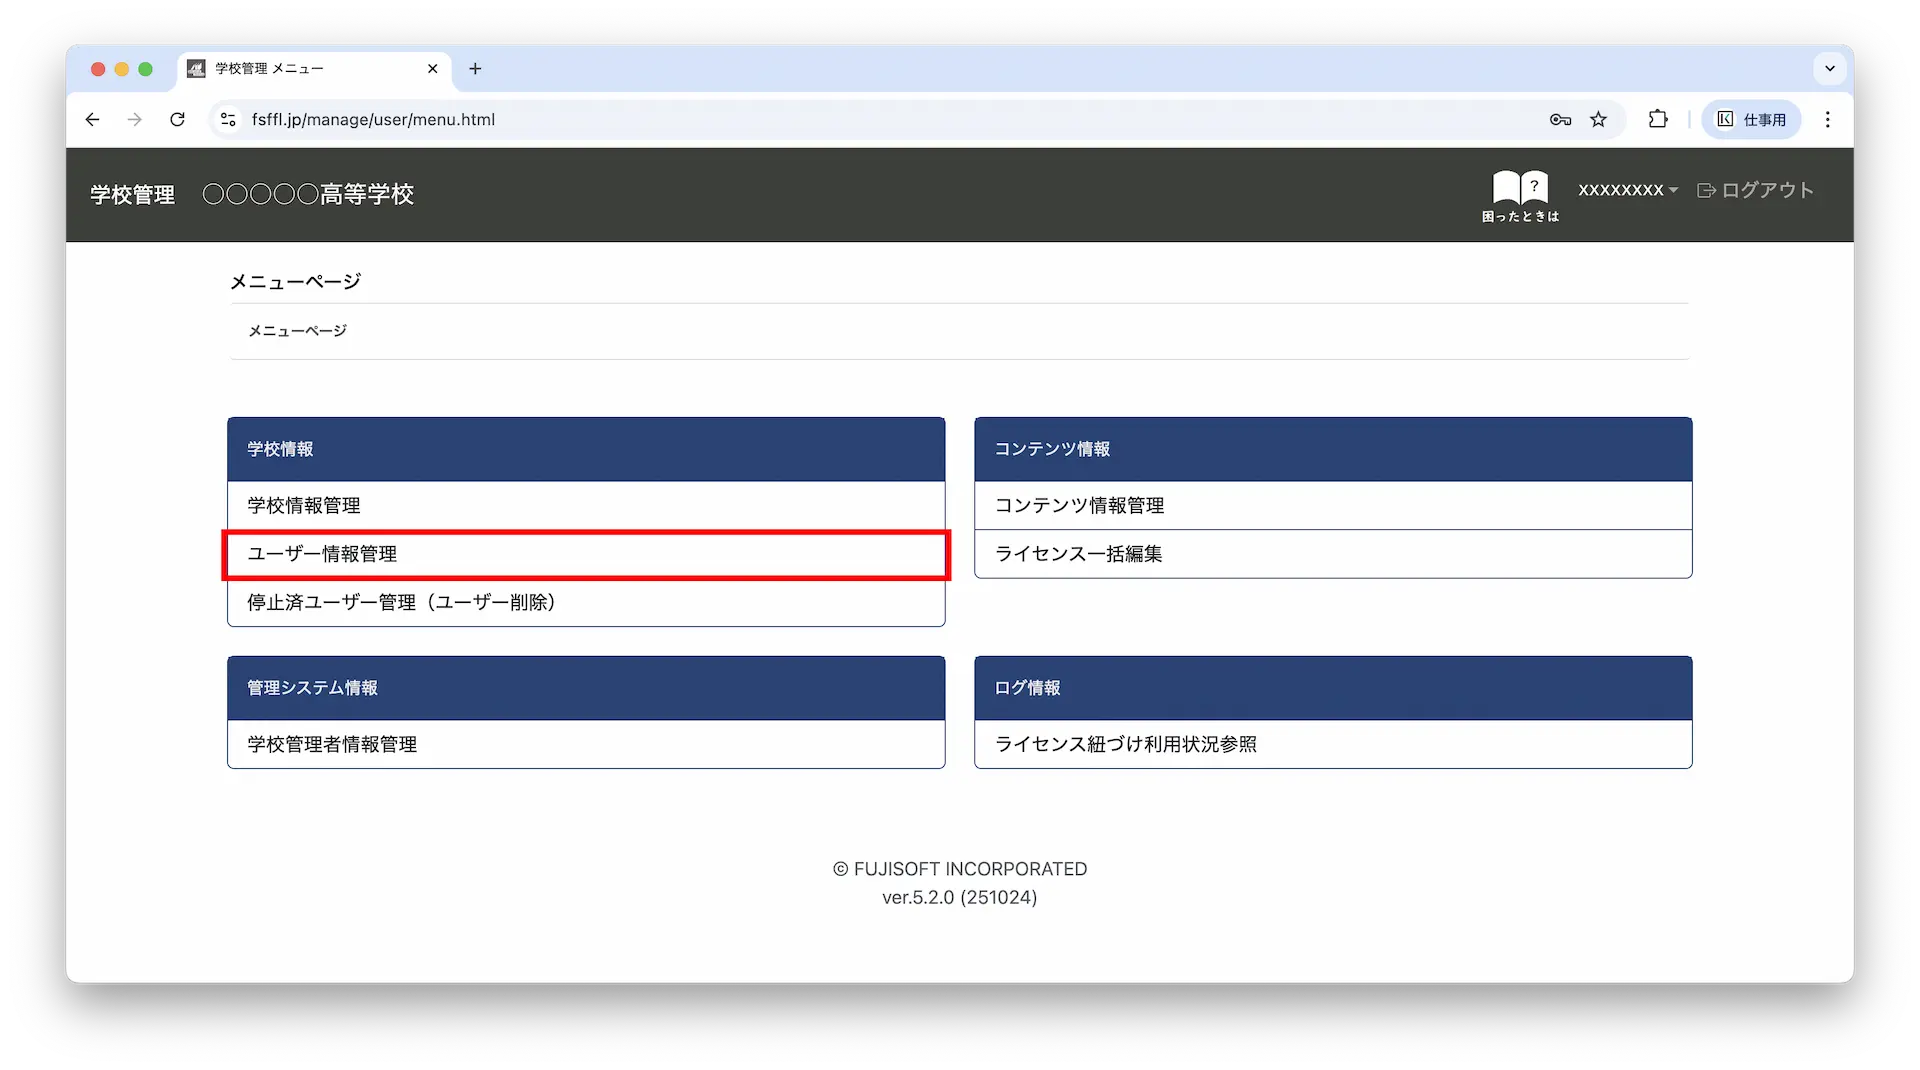Expand the tab search chevron dropdown

pyautogui.click(x=1829, y=69)
